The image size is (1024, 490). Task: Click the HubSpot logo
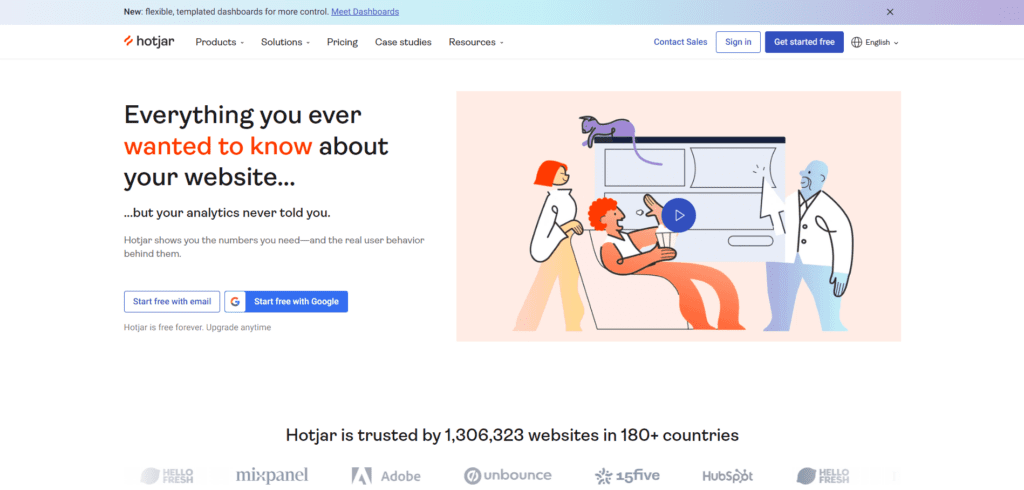tap(728, 476)
